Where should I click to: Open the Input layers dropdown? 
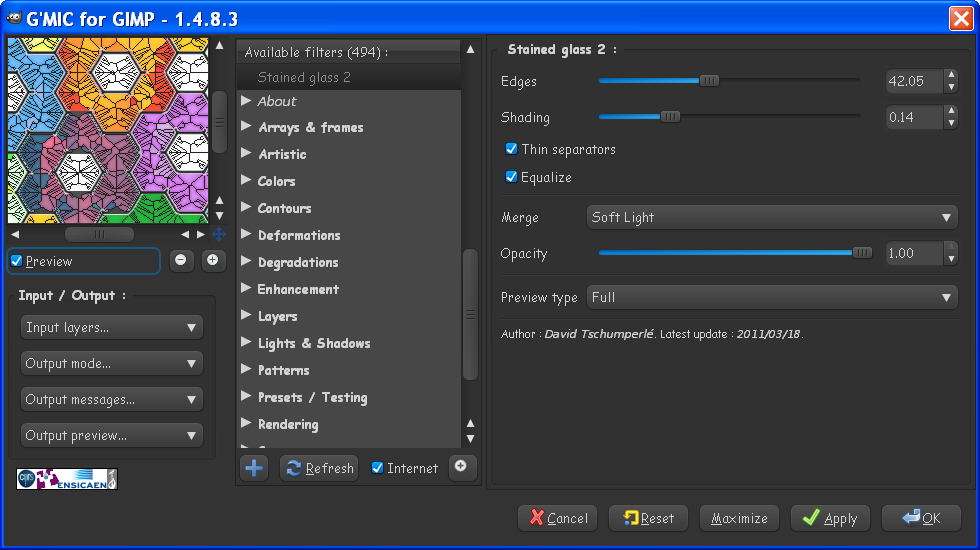(x=112, y=328)
